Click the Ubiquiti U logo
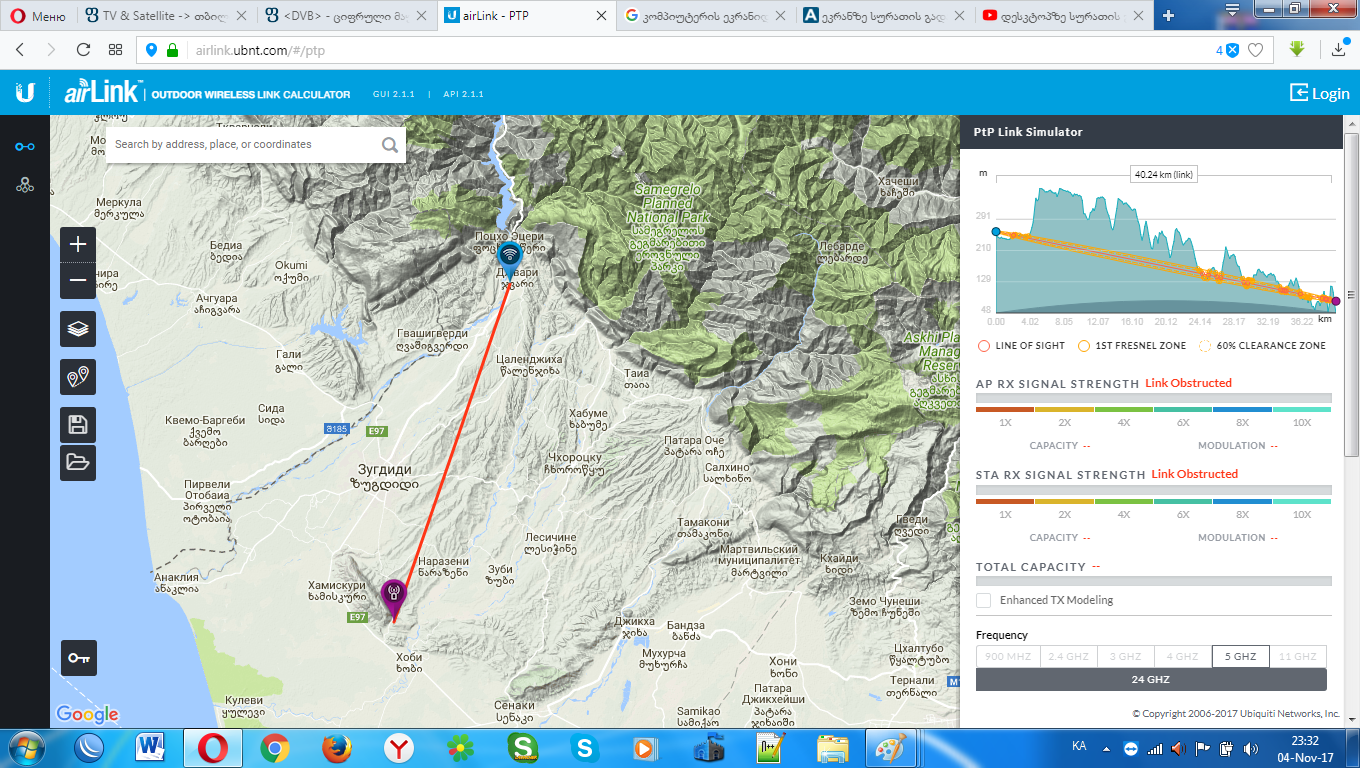 pos(25,93)
